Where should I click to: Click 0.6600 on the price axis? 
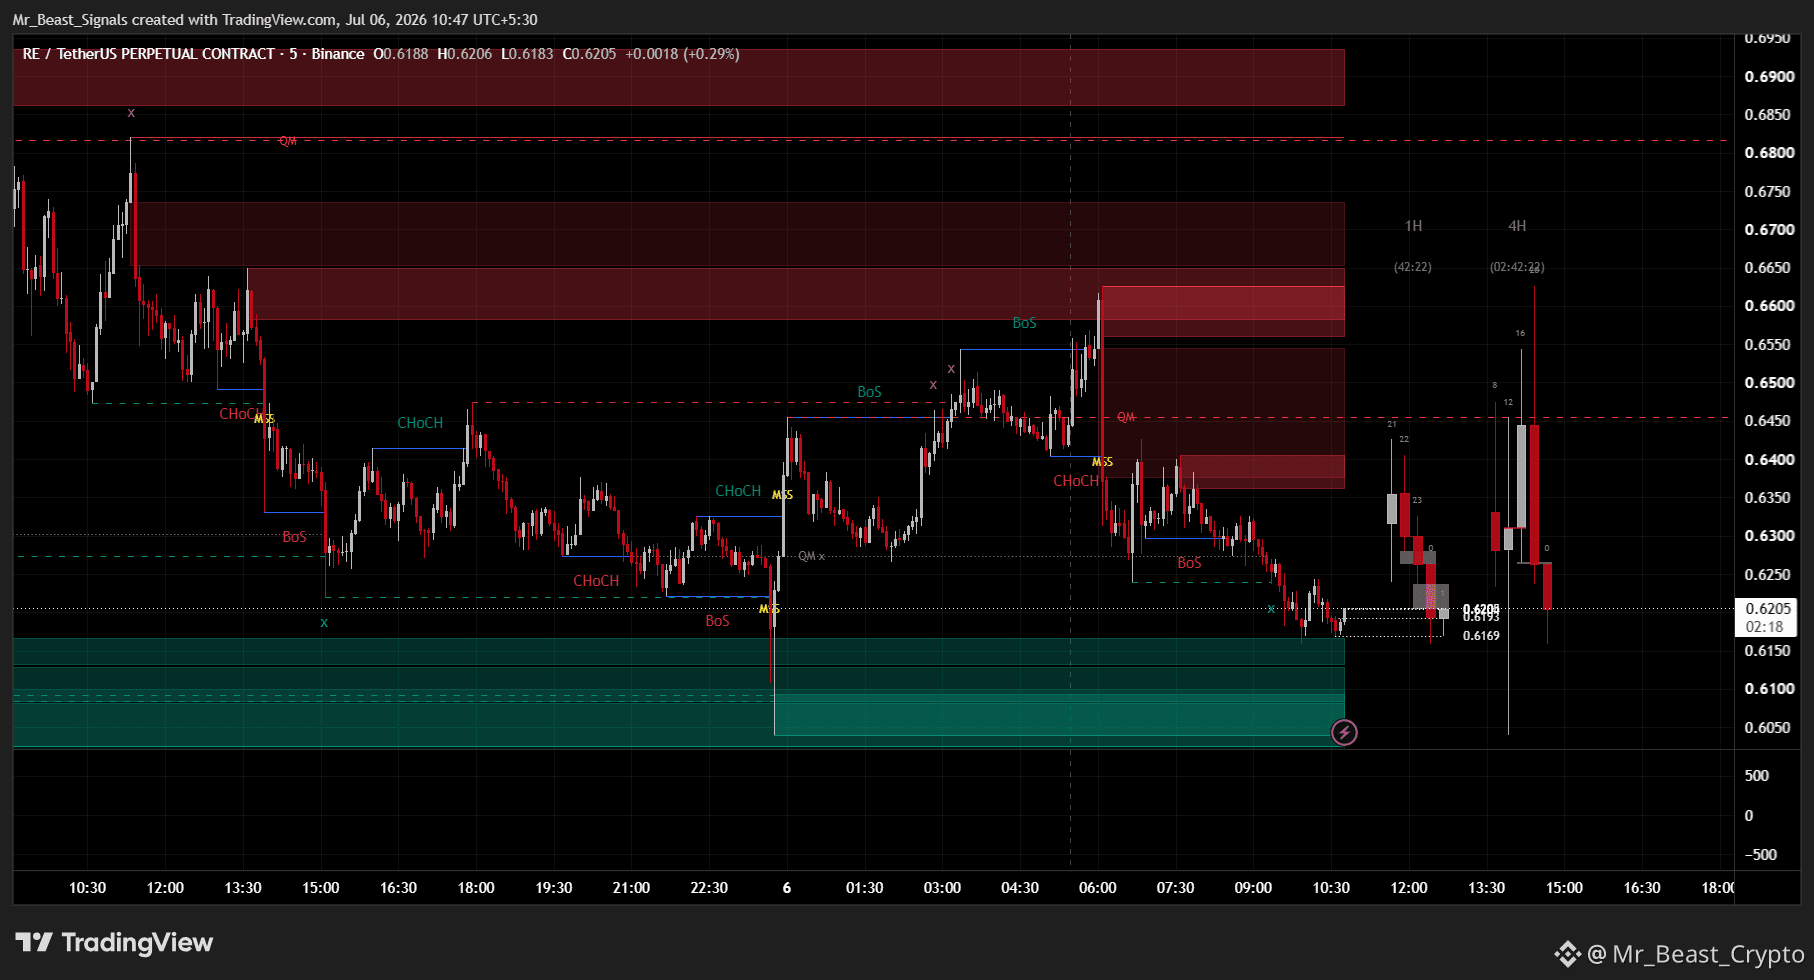click(x=1767, y=306)
